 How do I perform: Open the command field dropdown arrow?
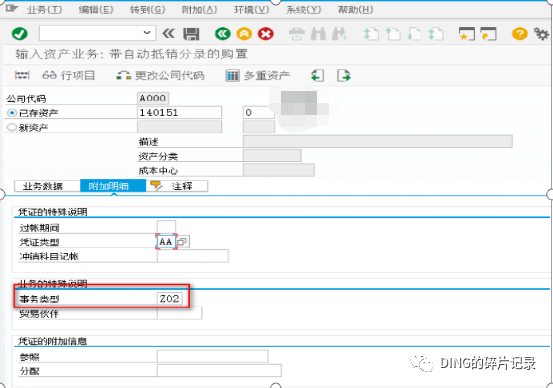tap(147, 33)
